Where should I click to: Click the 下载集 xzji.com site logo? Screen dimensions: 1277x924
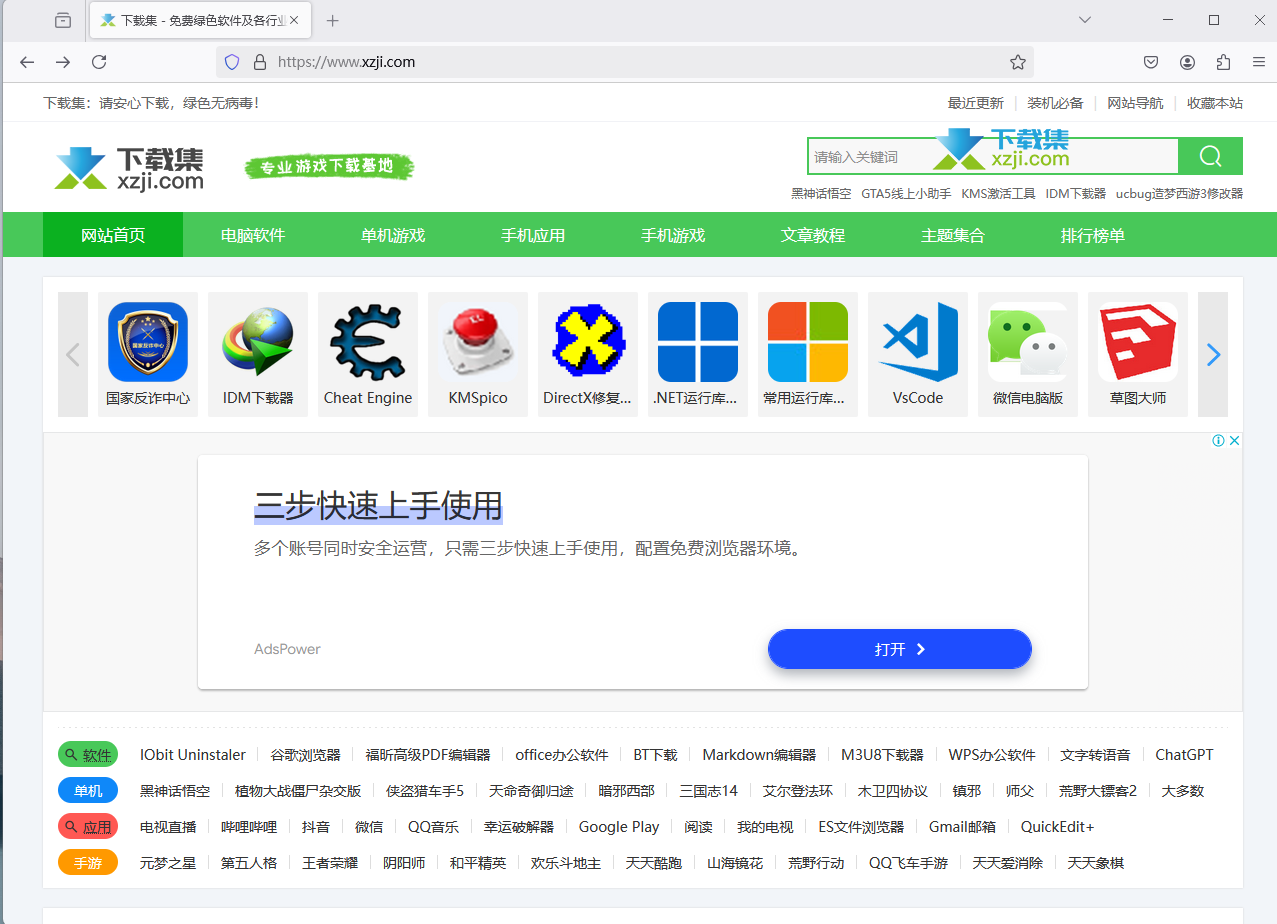[129, 168]
